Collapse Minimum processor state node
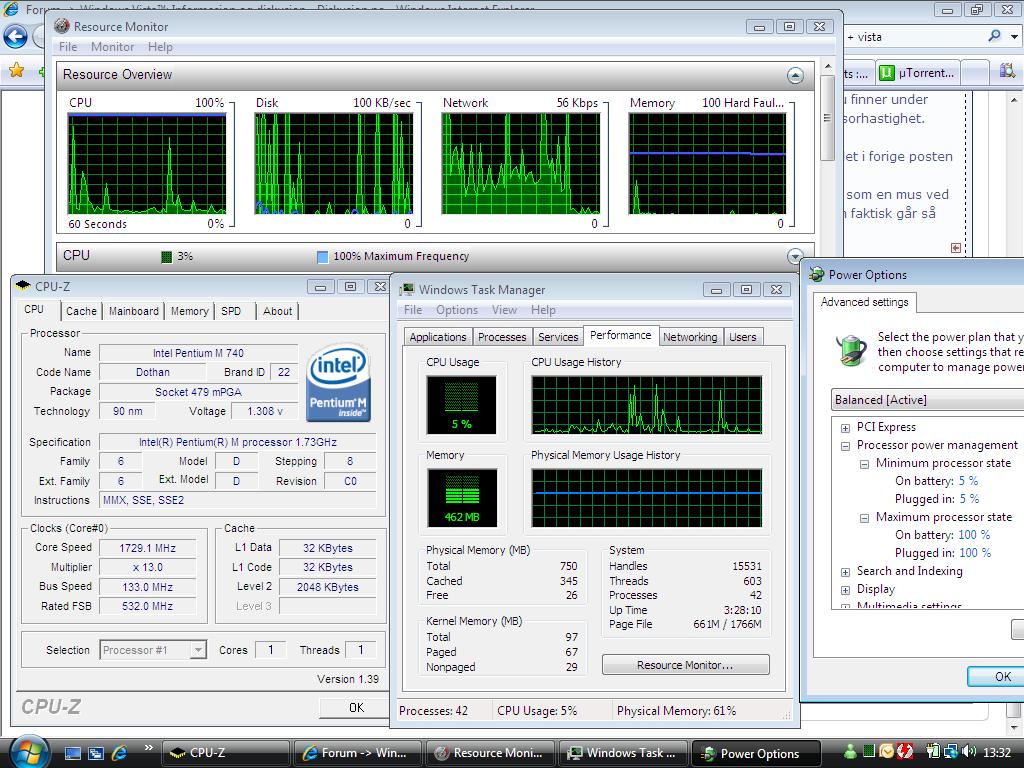 click(x=864, y=464)
